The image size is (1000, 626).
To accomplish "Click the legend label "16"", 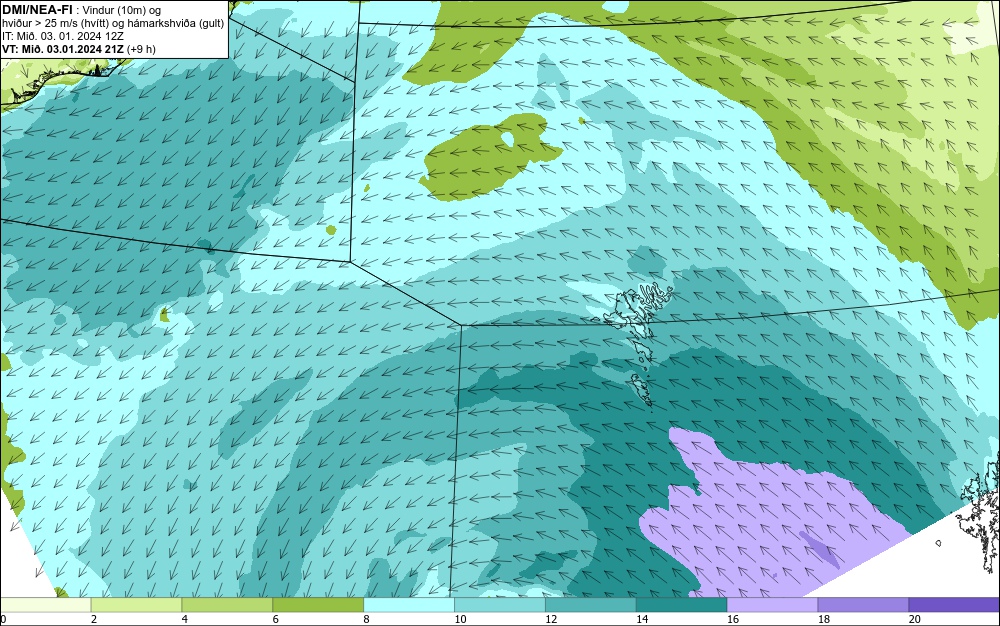I will 733,619.
